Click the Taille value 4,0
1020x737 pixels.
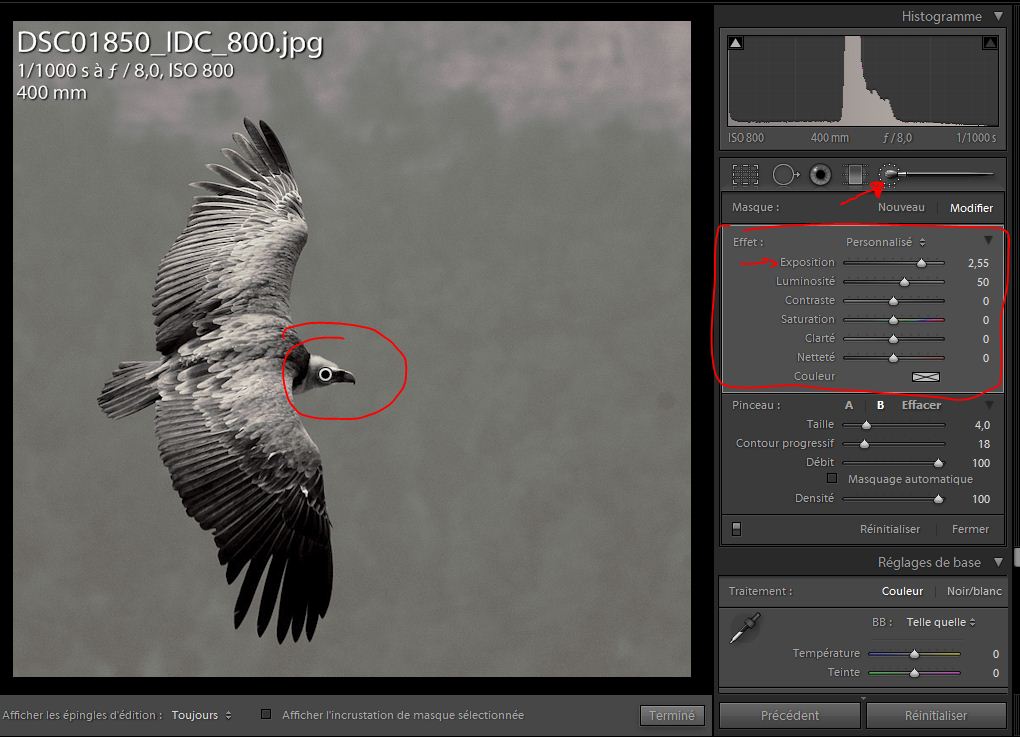(982, 425)
